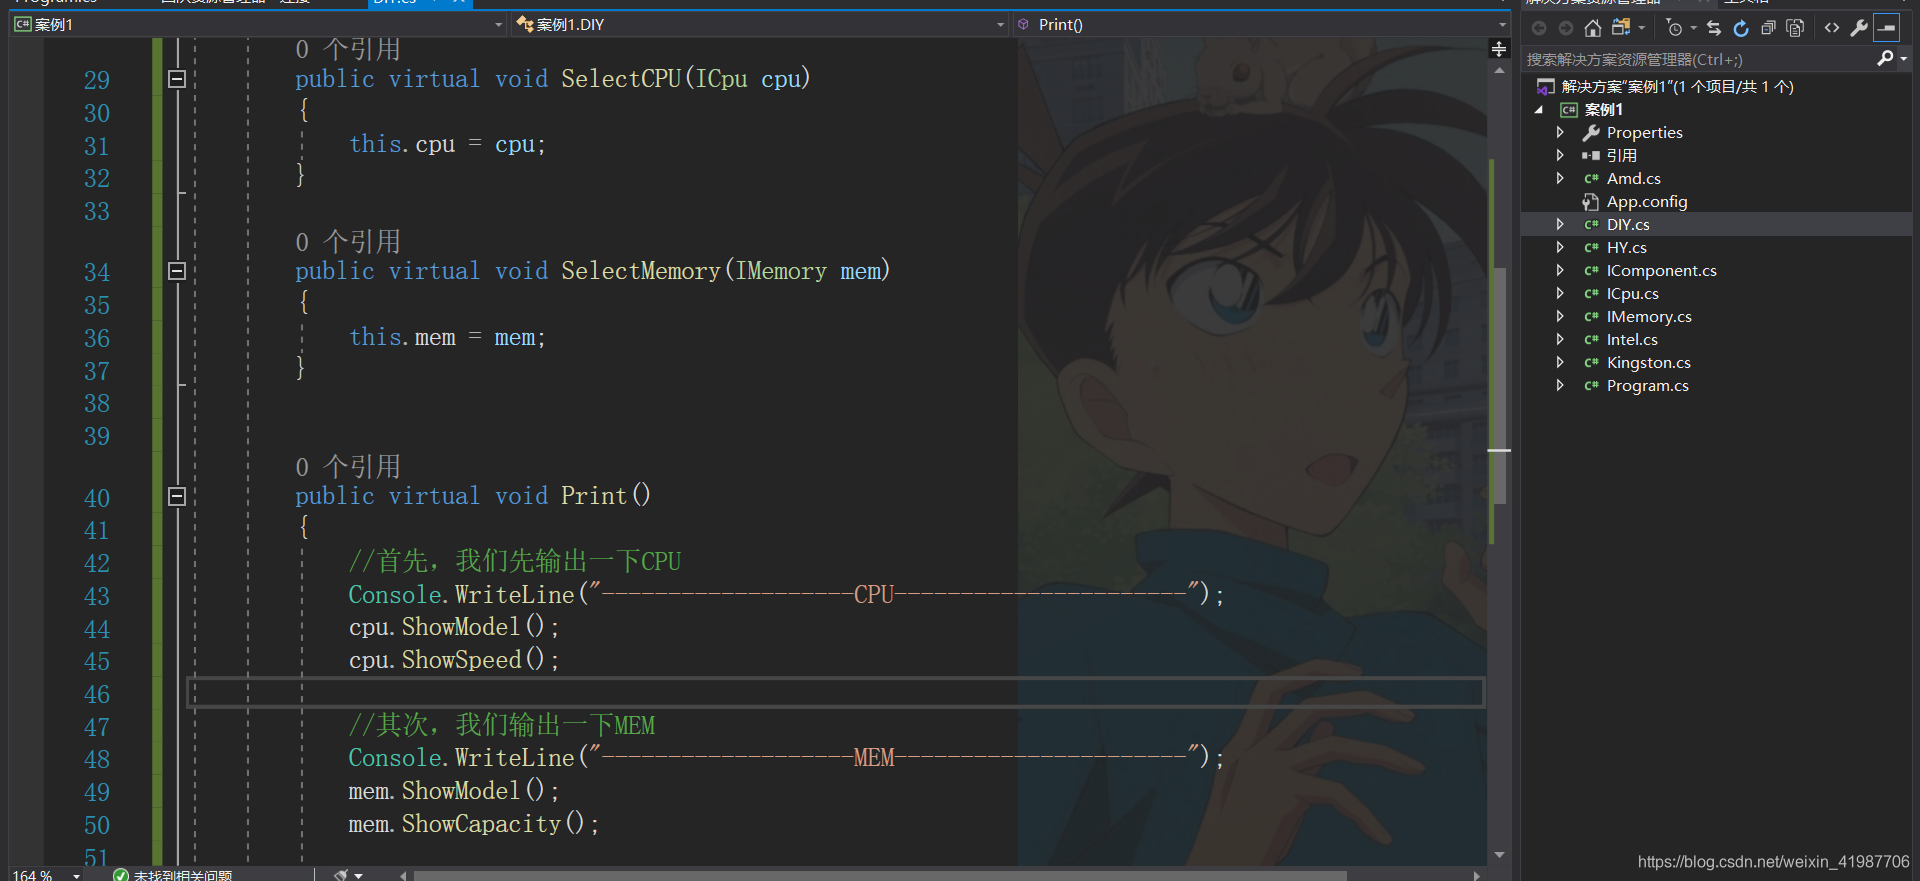Select IComponent.cs file in tree

click(x=1661, y=270)
